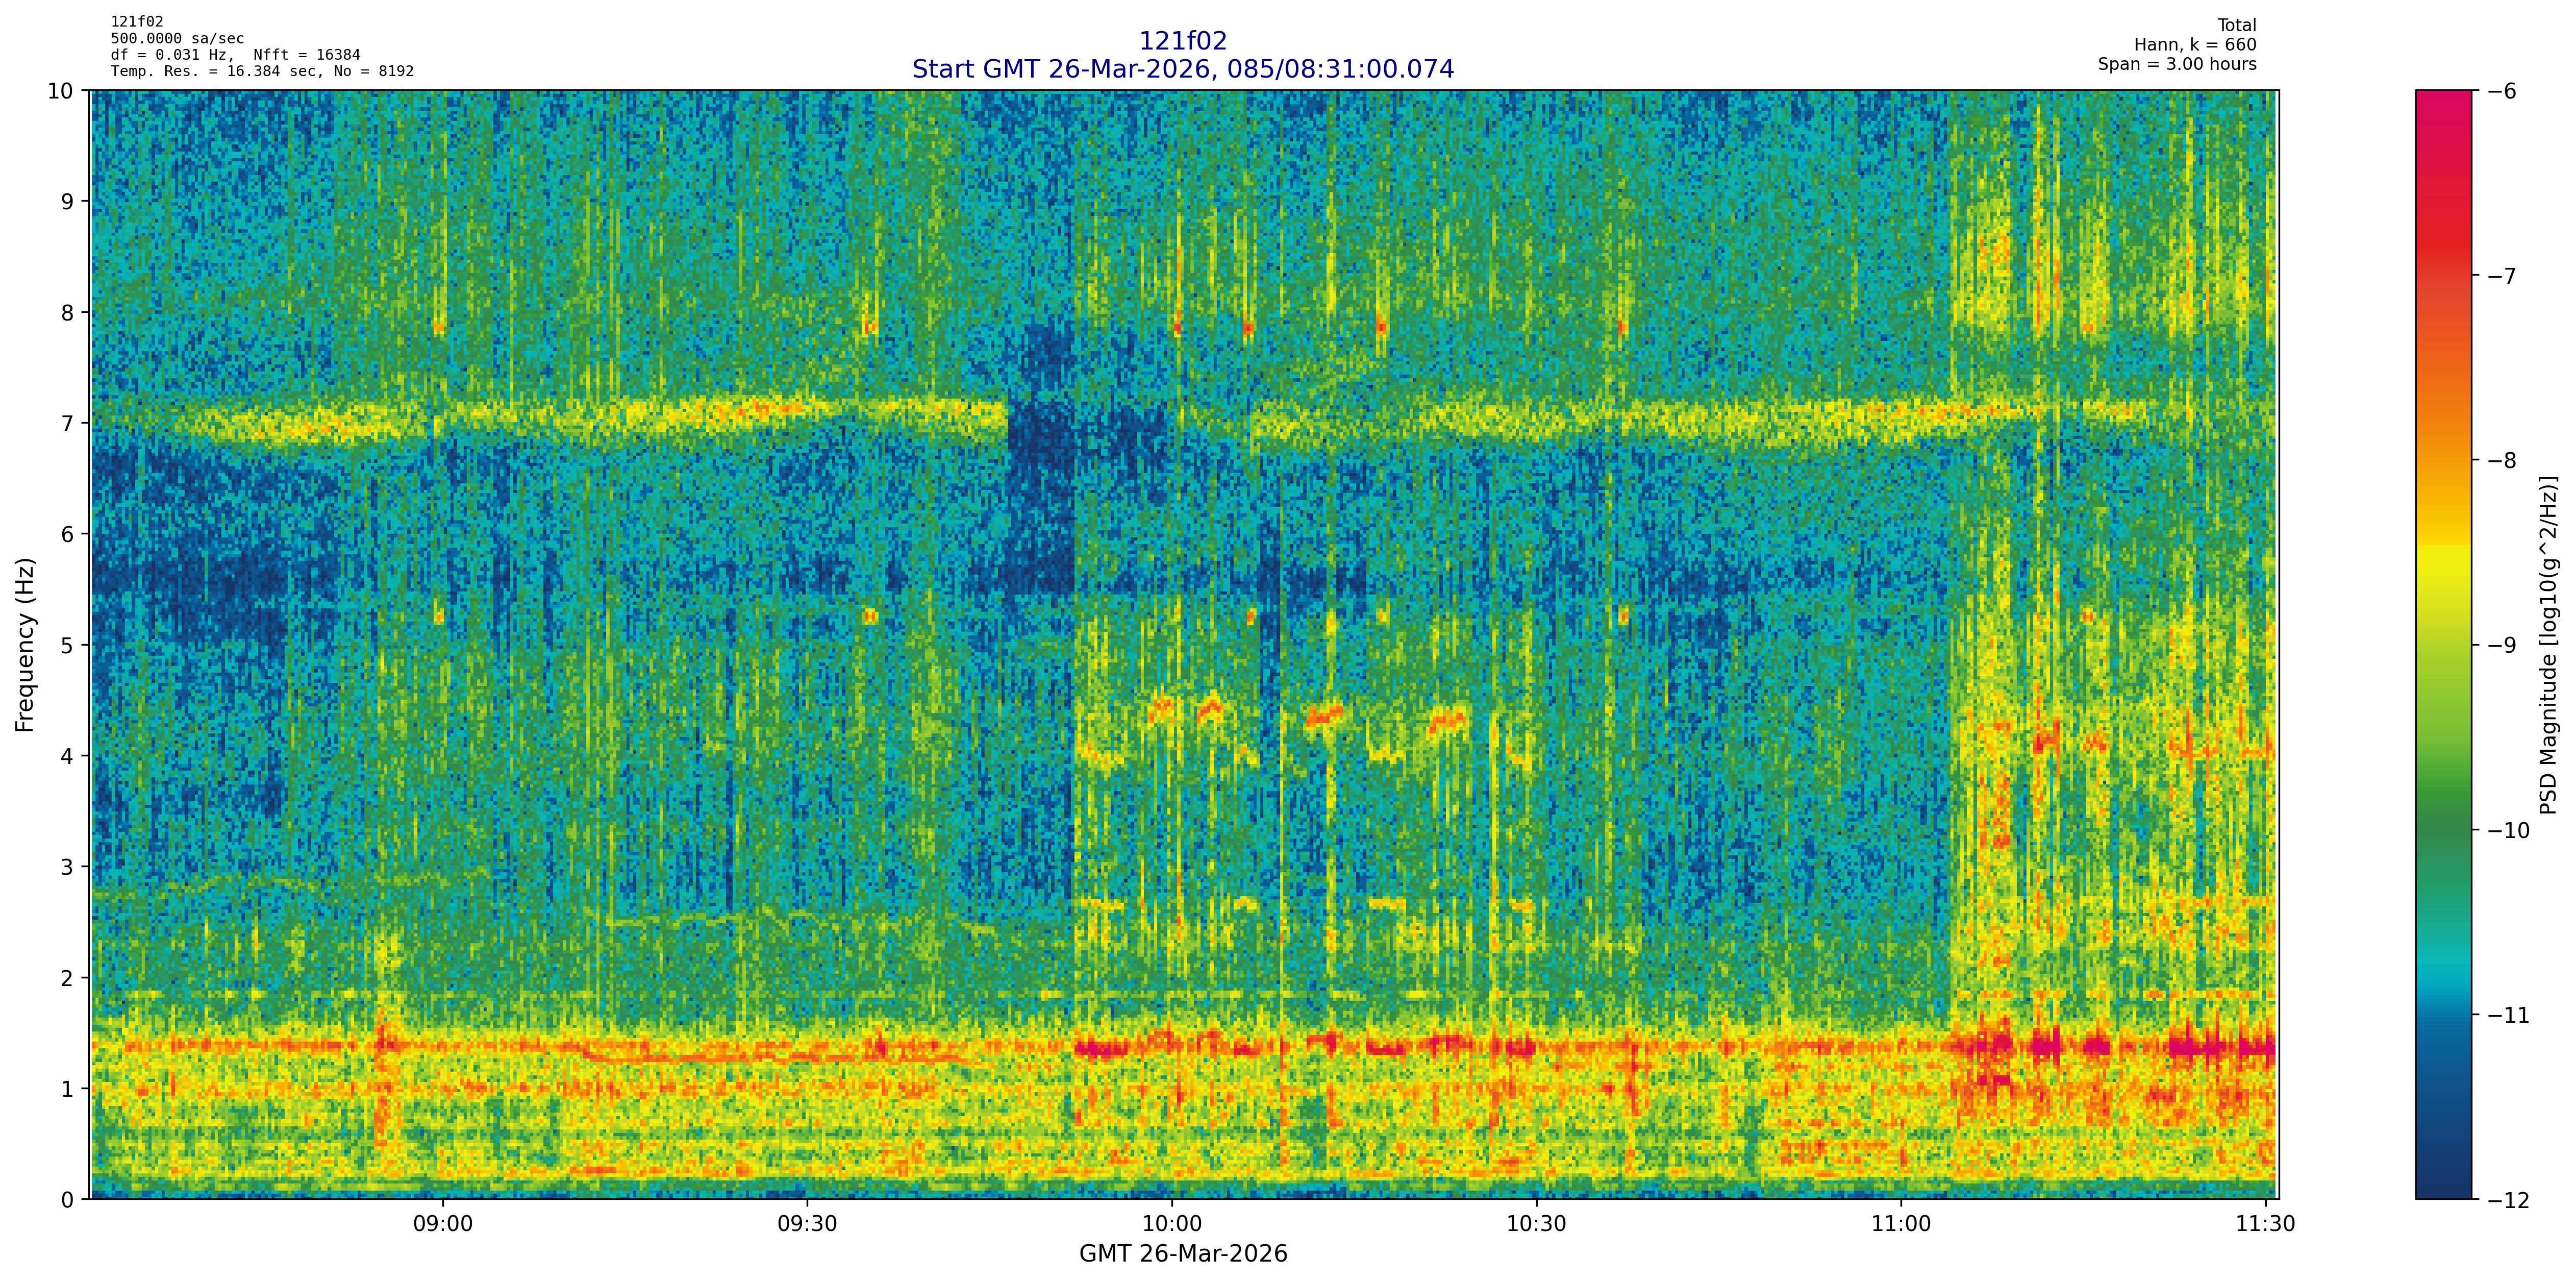Screen dimensions: 2576x1282
Task: Click the 11:30 time tick label
Action: coord(2265,1224)
